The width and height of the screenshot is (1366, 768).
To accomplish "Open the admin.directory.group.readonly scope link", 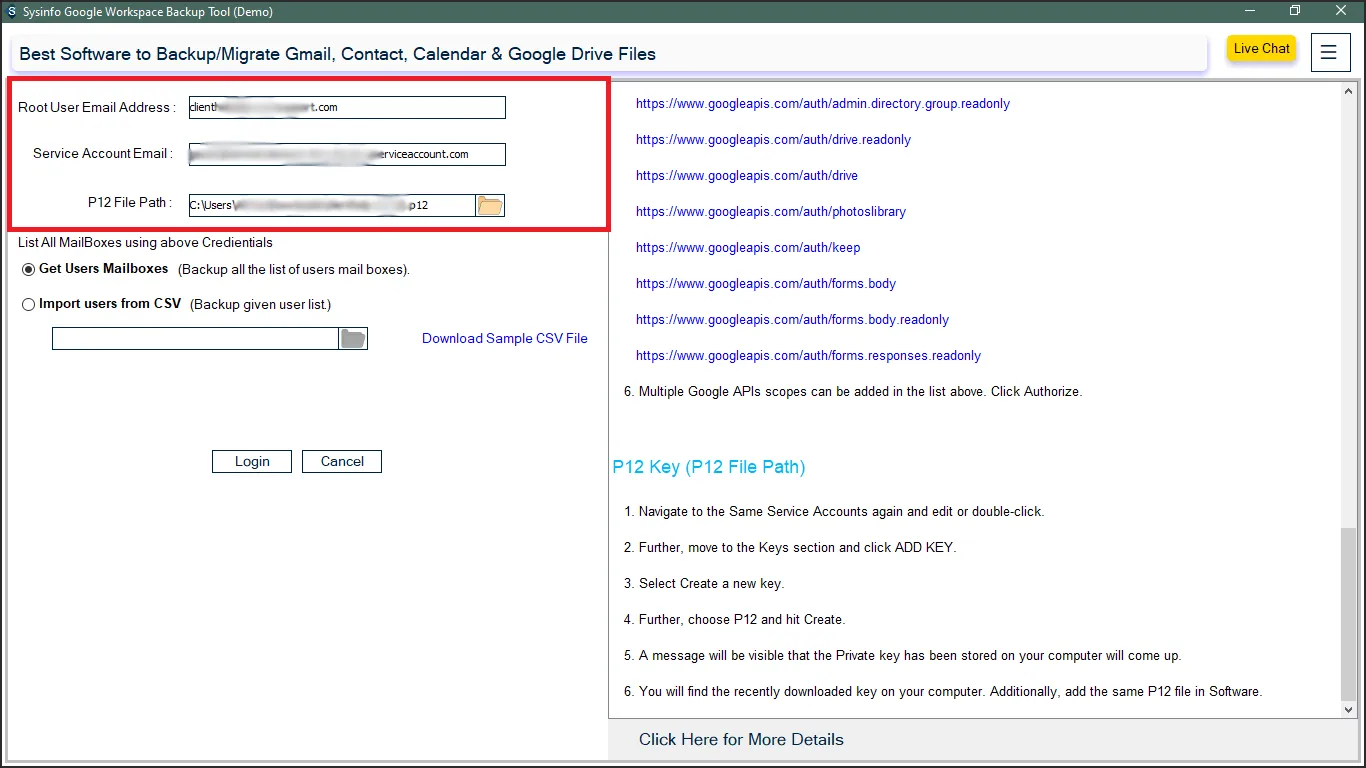I will pos(823,104).
